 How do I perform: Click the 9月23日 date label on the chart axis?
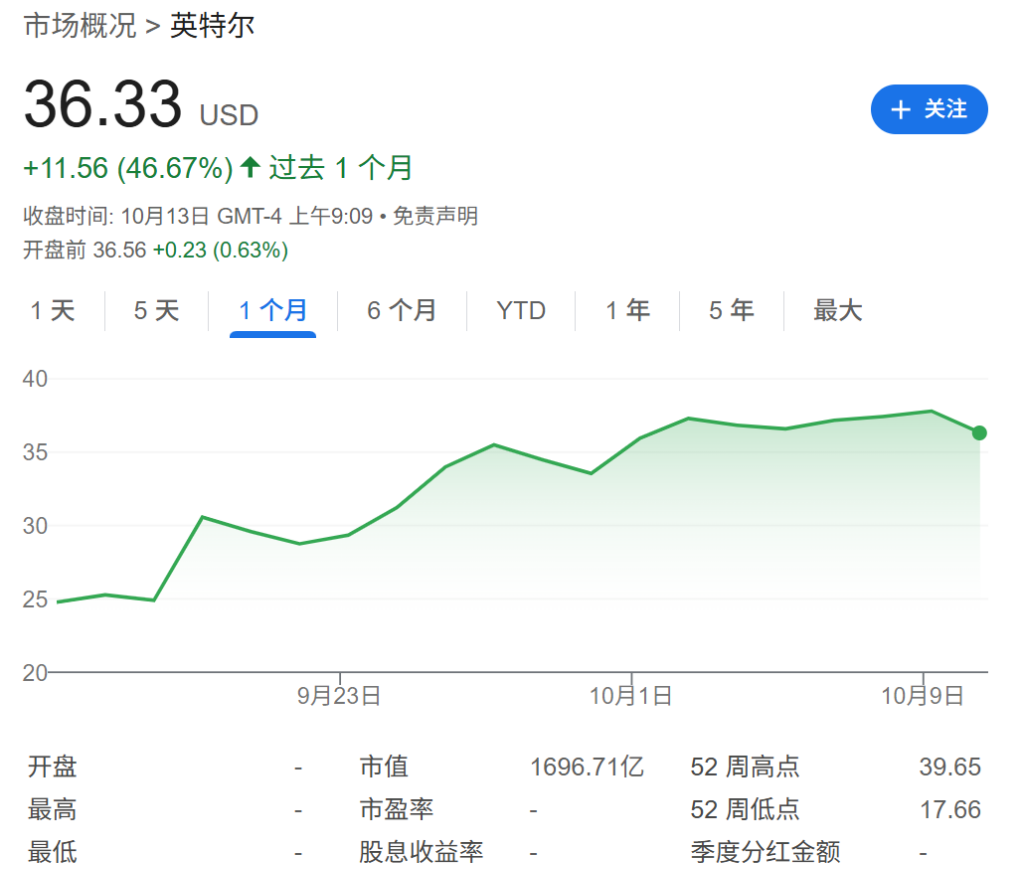click(x=339, y=696)
